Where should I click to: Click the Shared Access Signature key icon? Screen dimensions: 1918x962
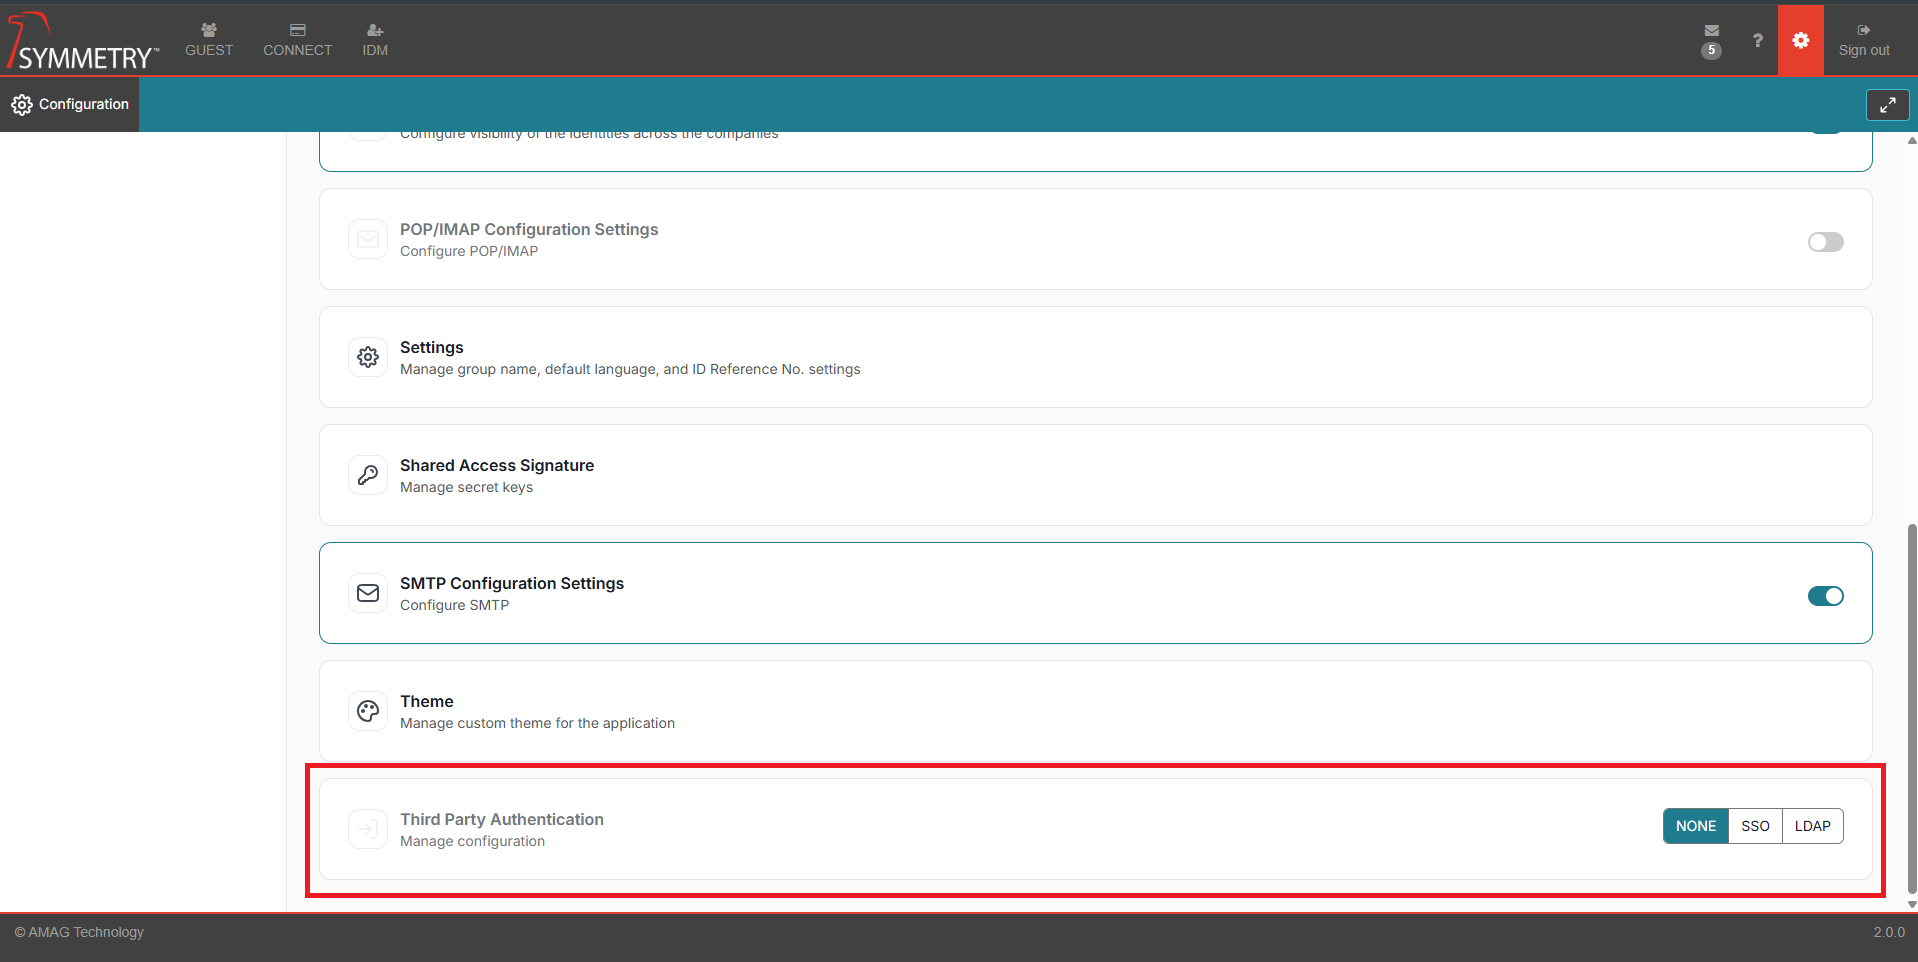click(x=368, y=475)
